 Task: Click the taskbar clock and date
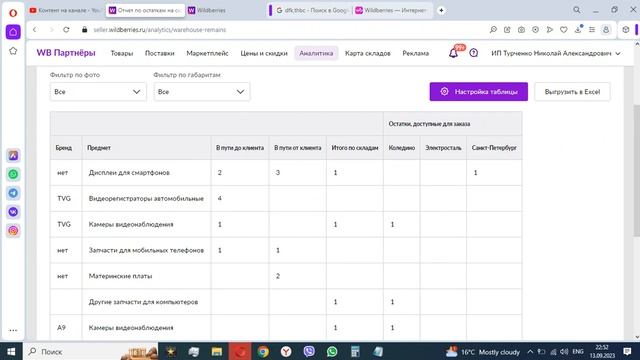[602, 351]
